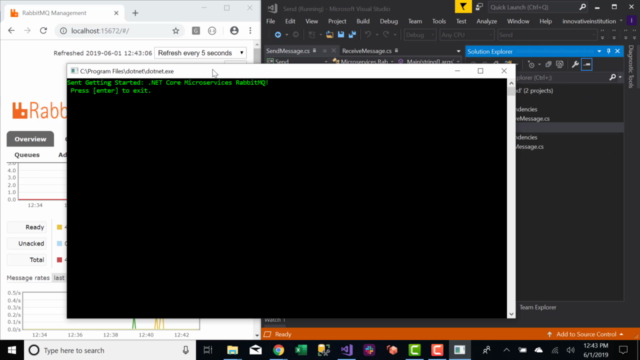Switch to the ReceiveMessage.cs editor tab

tap(367, 51)
